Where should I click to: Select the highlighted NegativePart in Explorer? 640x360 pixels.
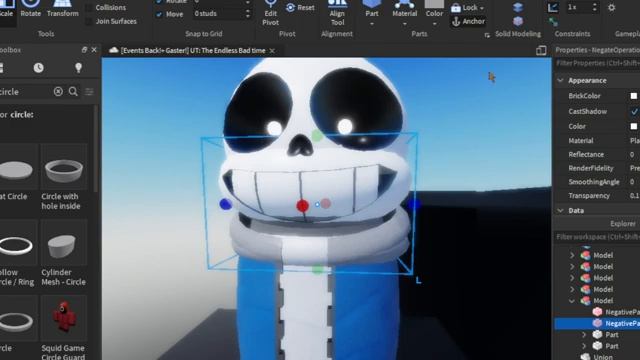[597, 323]
